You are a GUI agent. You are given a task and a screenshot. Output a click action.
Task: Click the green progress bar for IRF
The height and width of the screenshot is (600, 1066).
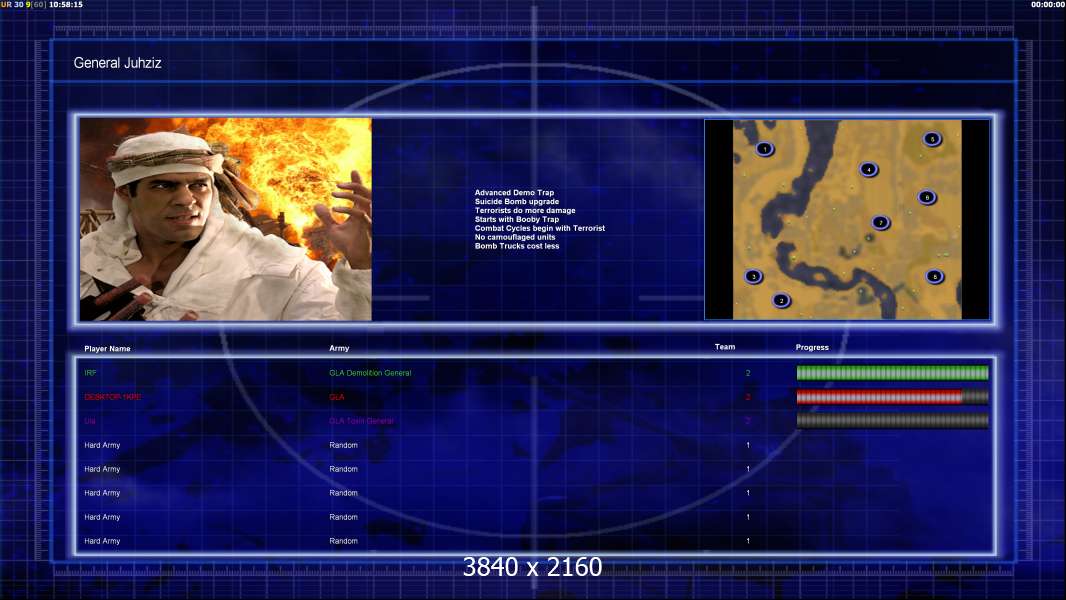[893, 372]
